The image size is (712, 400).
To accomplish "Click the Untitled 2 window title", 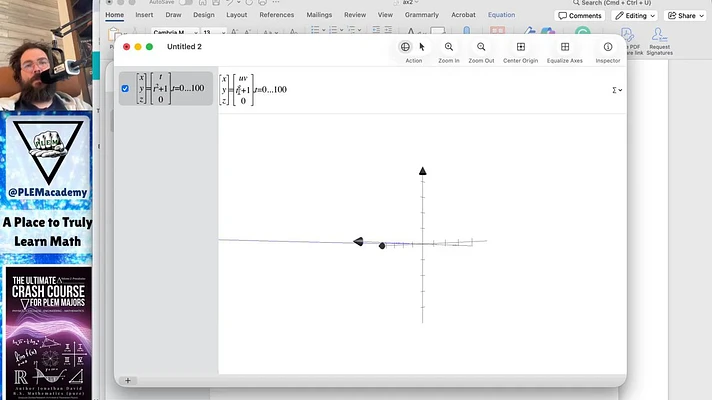I will tap(184, 47).
